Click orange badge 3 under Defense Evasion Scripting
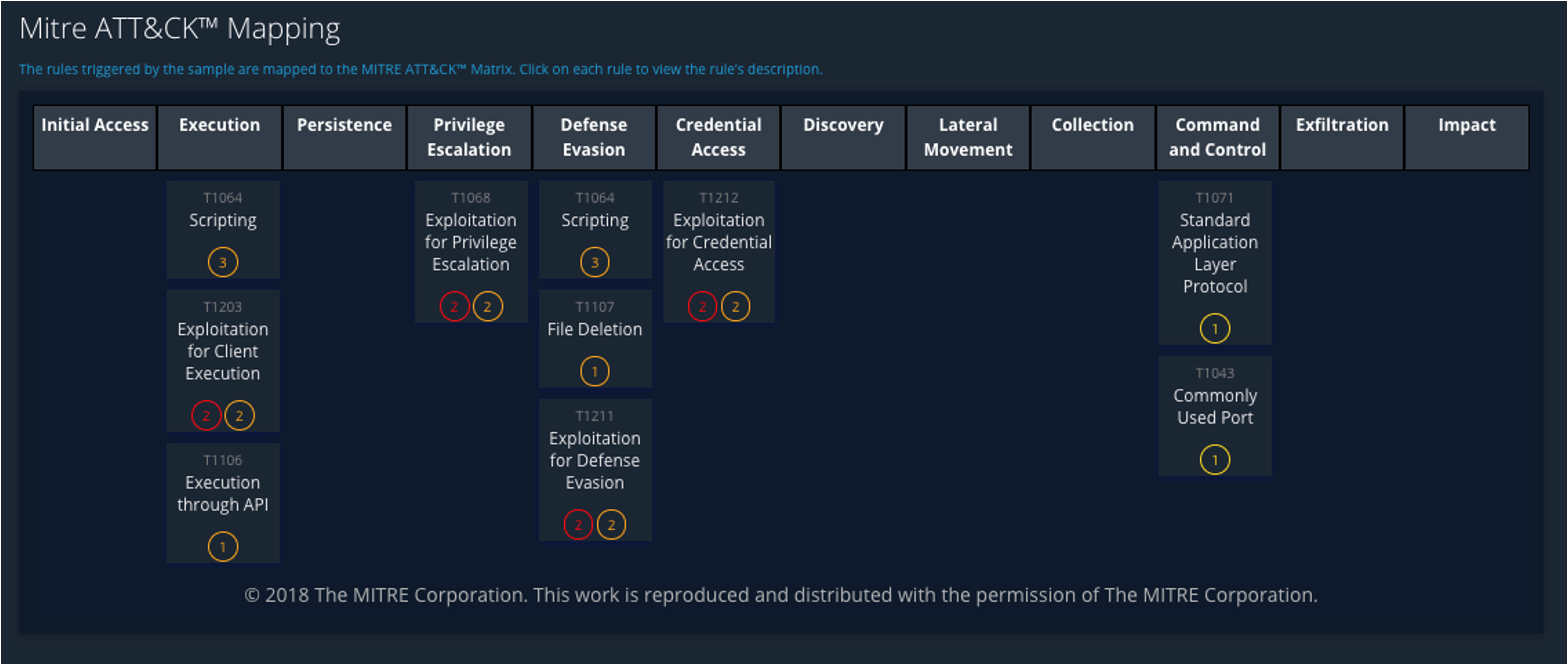Image resolution: width=1568 pixels, height=666 pixels. [x=595, y=263]
